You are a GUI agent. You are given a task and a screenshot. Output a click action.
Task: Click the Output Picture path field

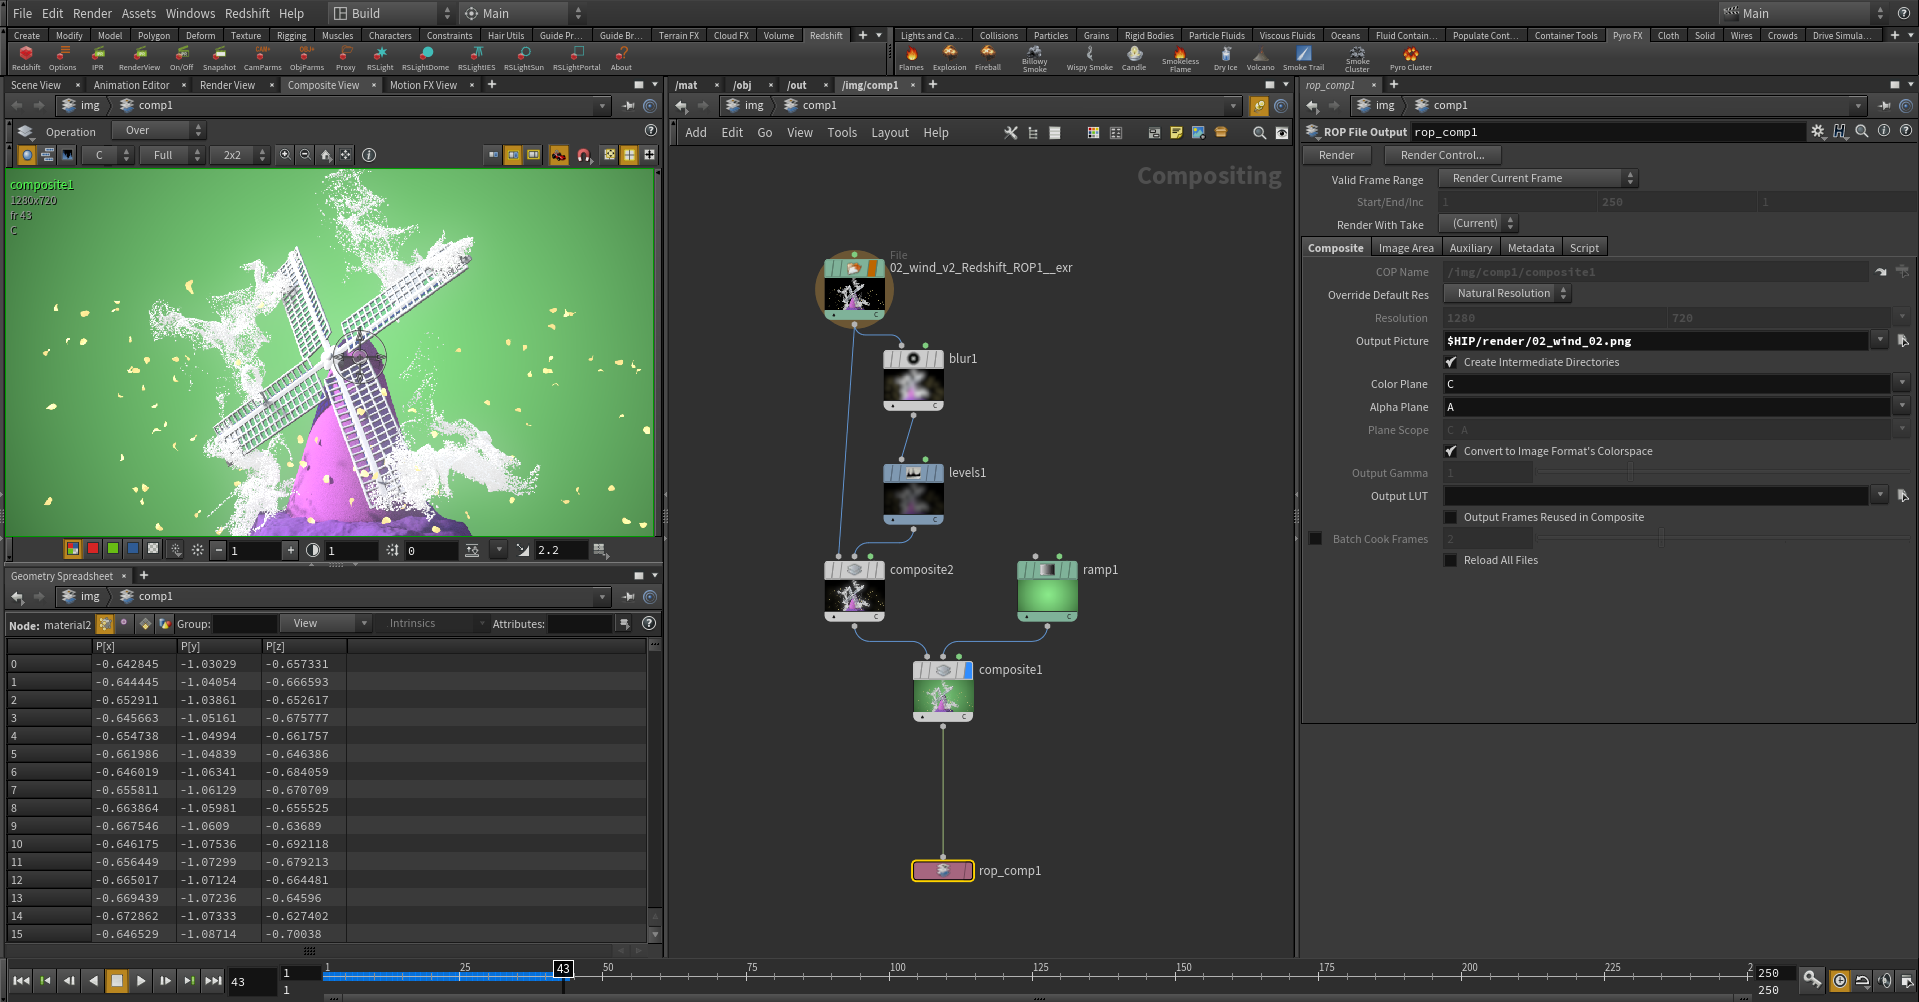[x=1656, y=341]
